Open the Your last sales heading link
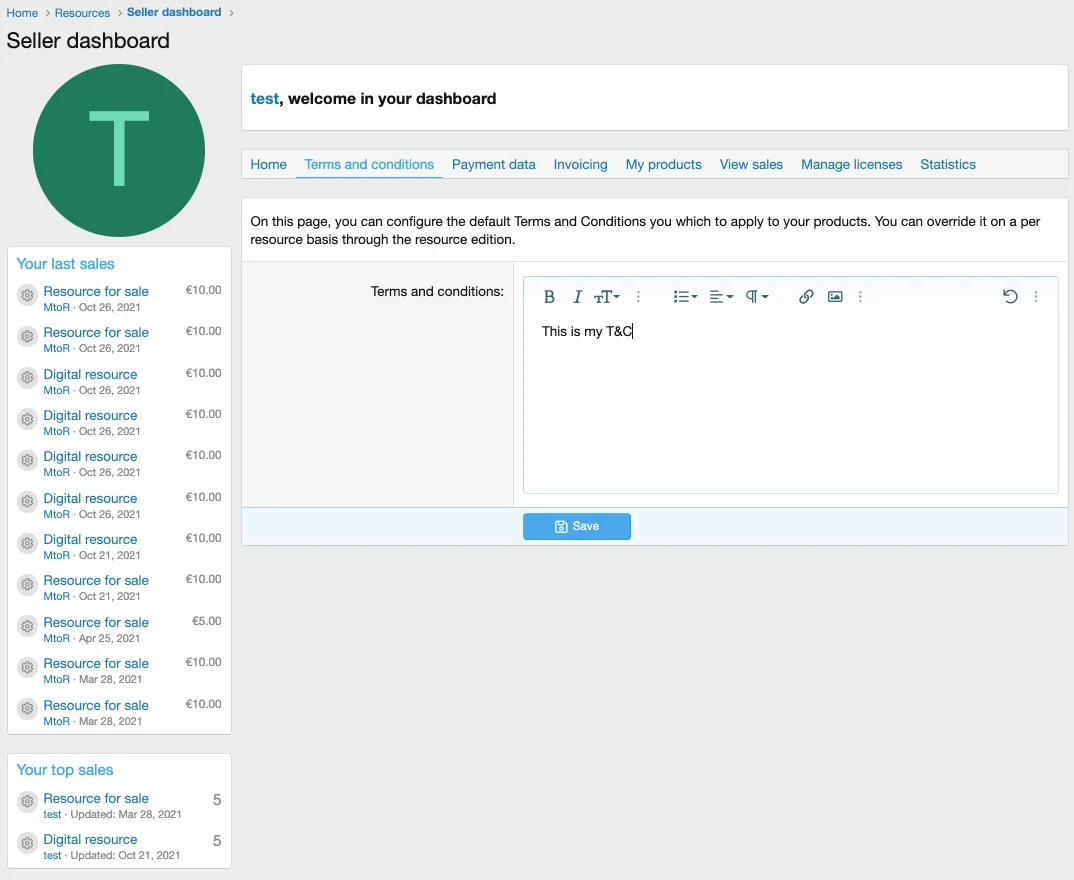 (x=65, y=264)
